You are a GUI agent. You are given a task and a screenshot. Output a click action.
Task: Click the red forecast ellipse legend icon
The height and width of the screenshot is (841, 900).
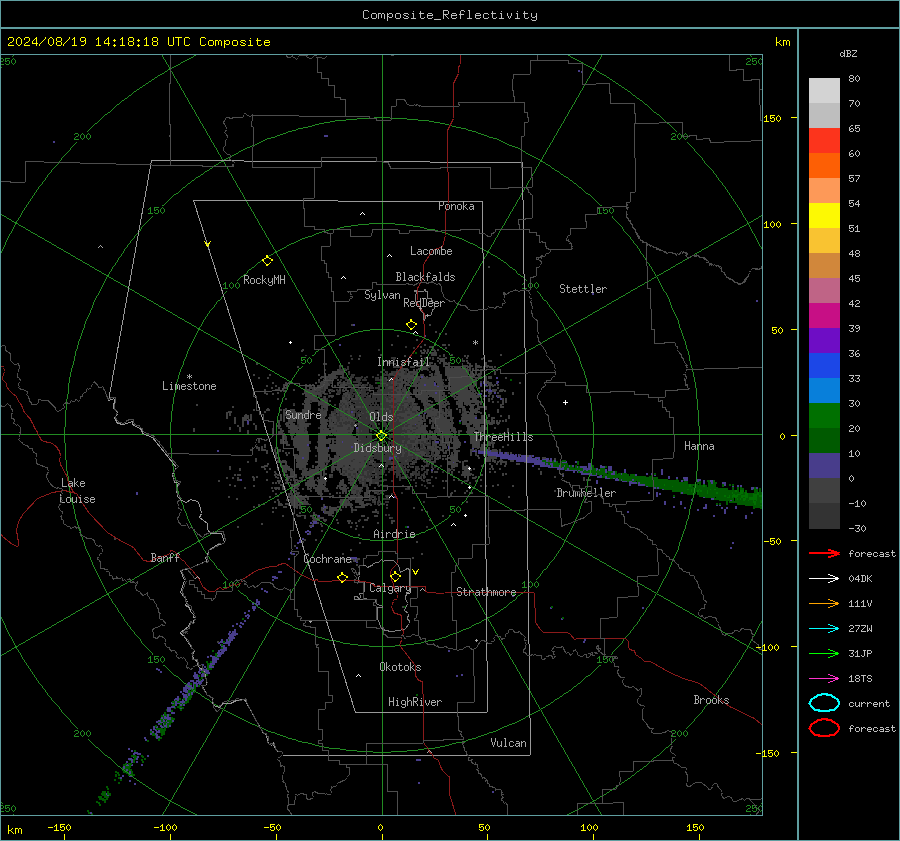pyautogui.click(x=824, y=728)
